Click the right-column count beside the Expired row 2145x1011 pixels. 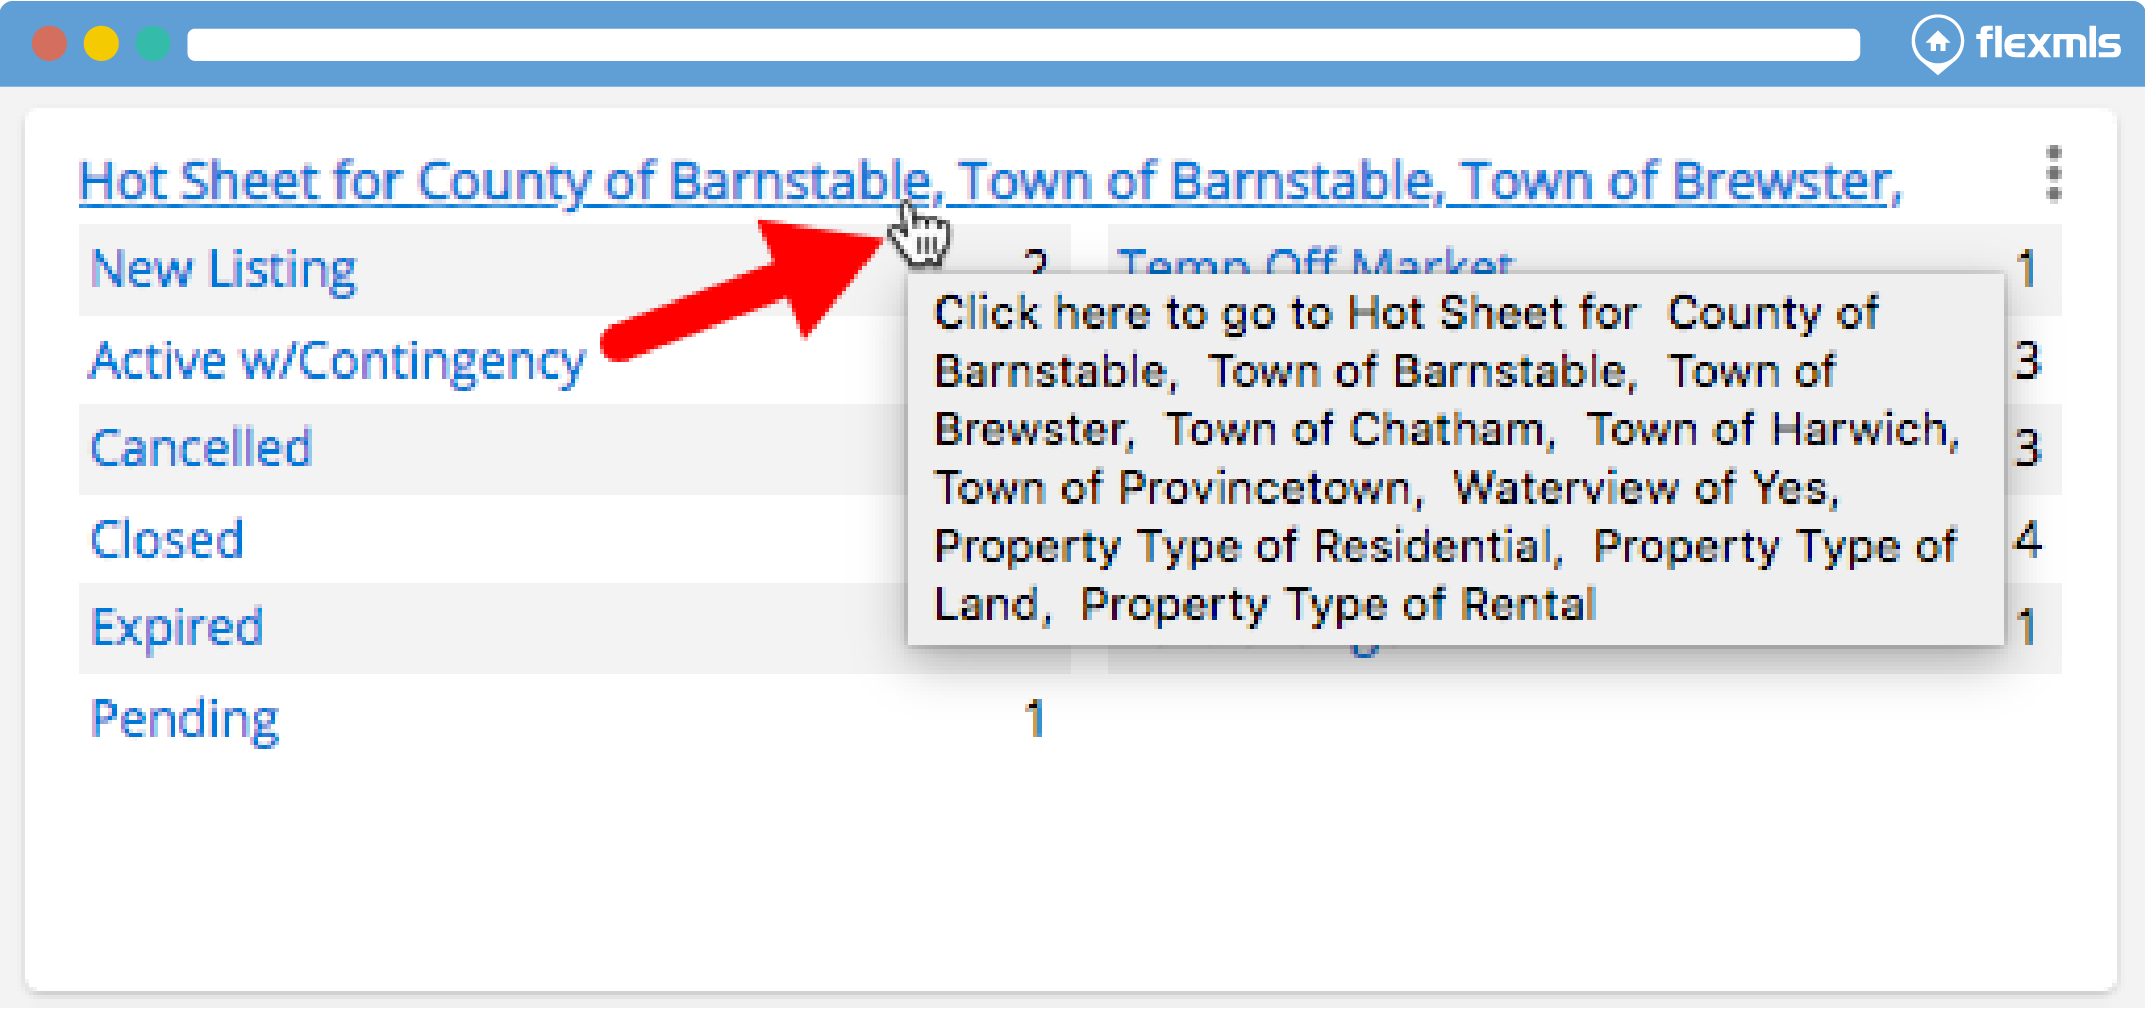point(2027,628)
